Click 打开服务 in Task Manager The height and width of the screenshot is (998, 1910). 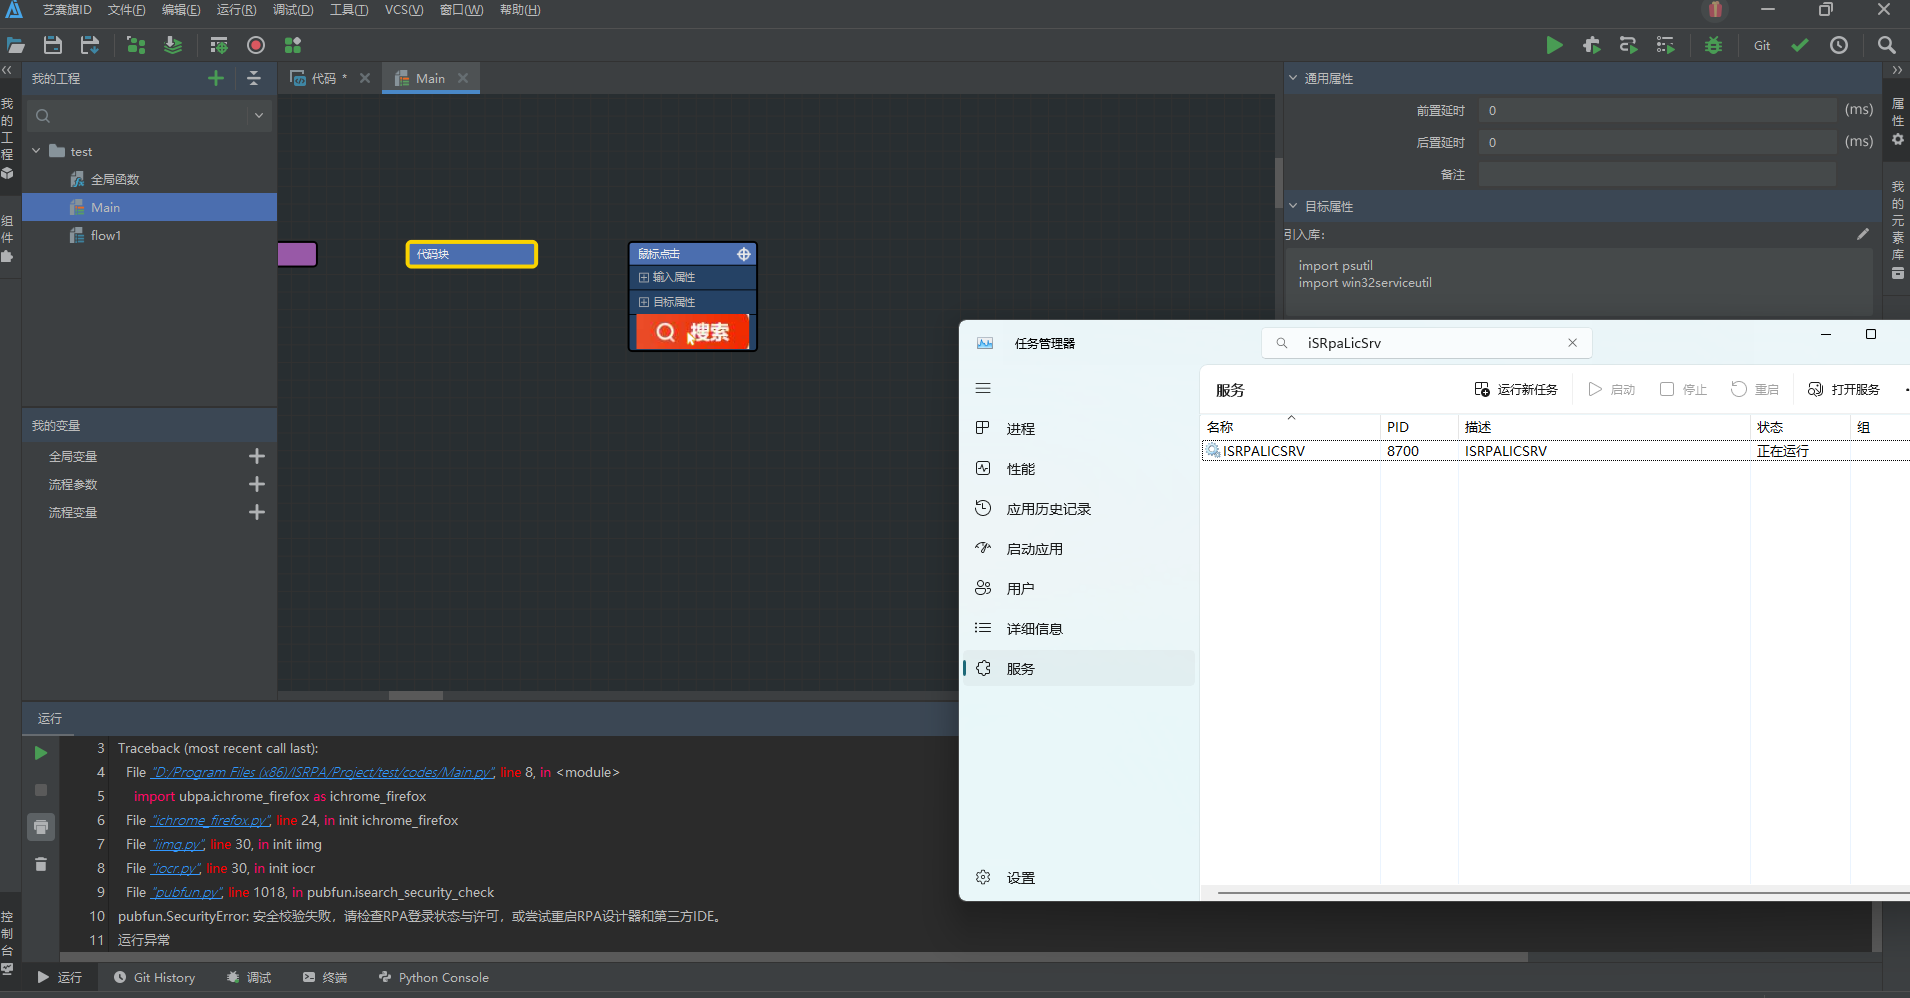click(1844, 389)
